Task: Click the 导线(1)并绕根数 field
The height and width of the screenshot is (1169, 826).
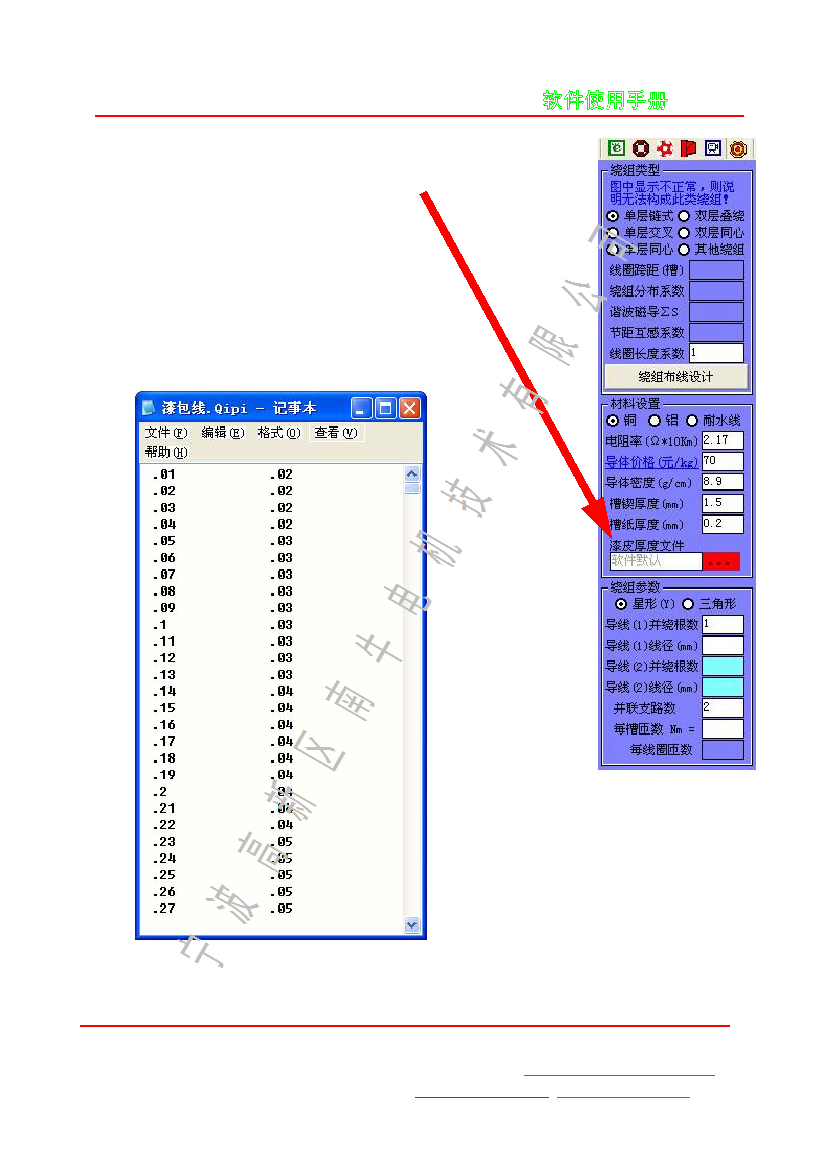Action: pos(722,624)
